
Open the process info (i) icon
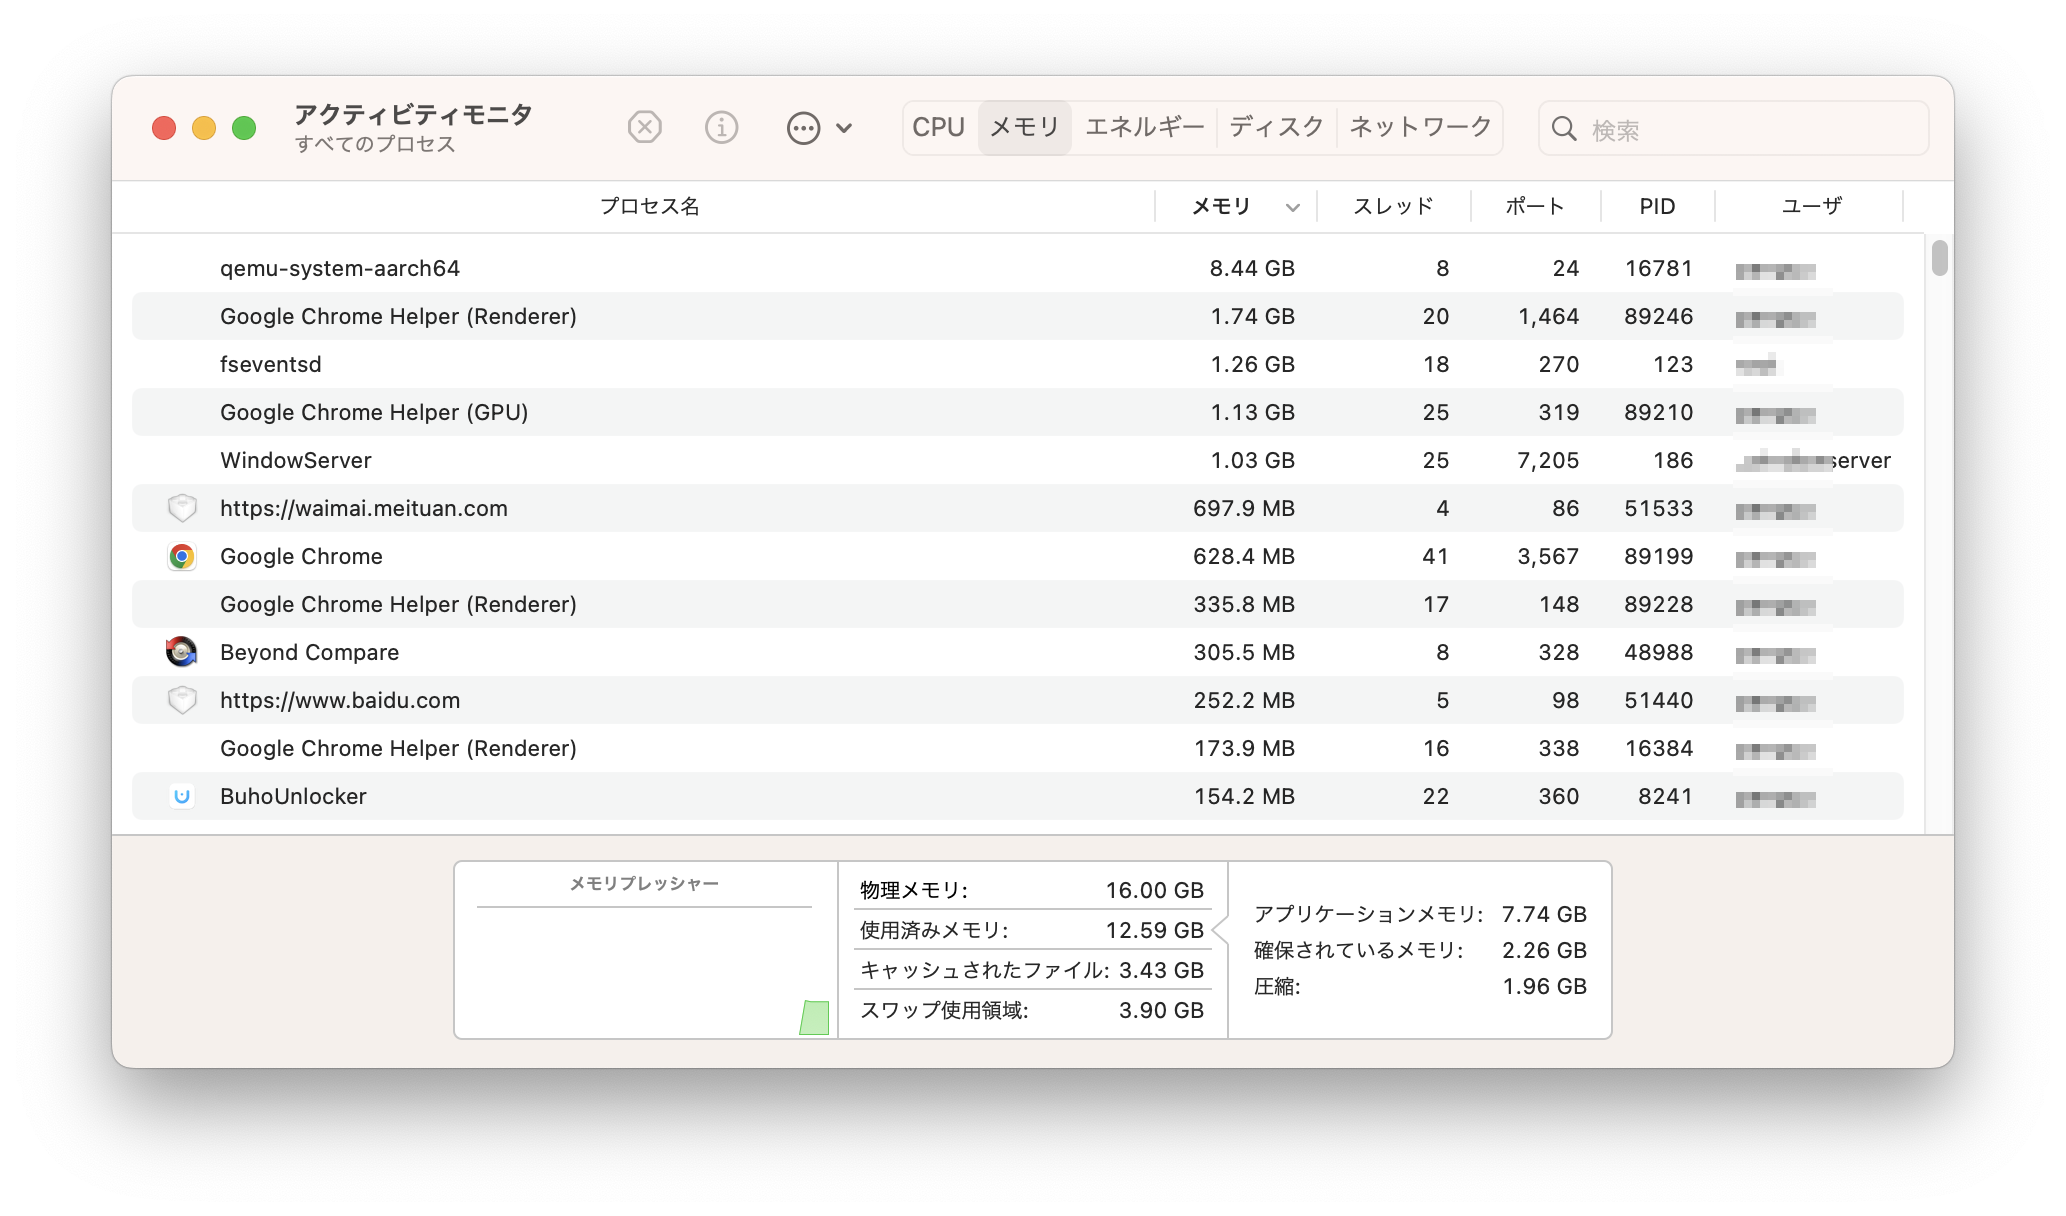click(721, 128)
